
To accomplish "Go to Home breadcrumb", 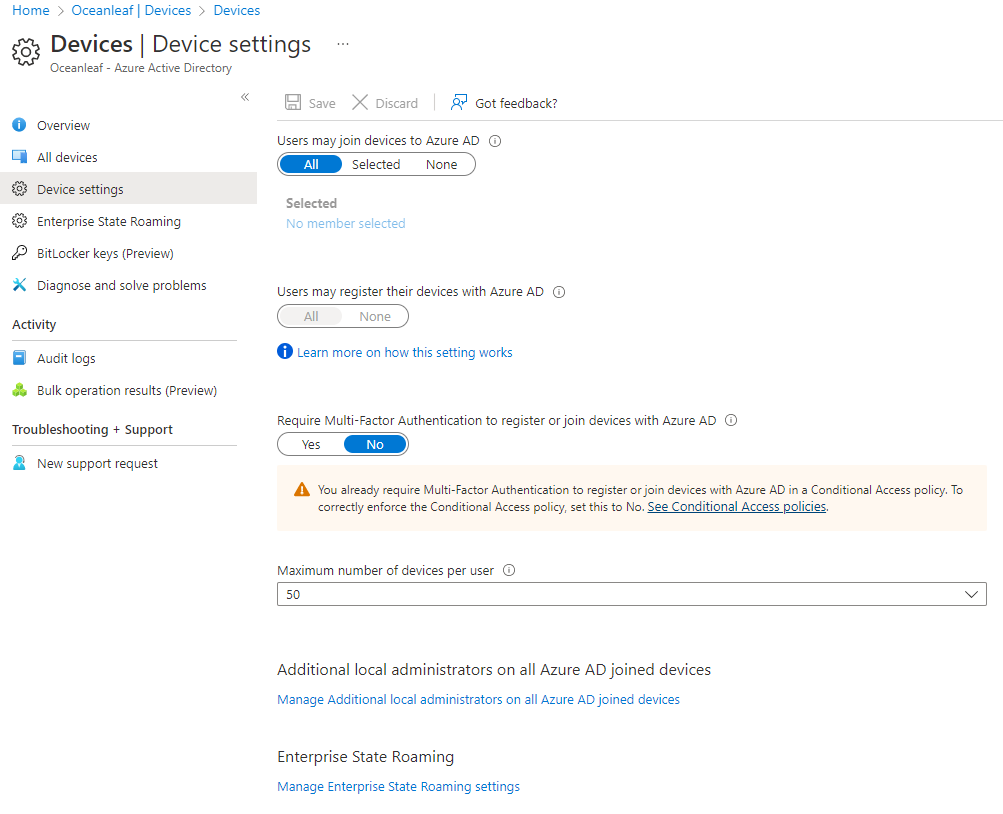I will click(x=31, y=10).
